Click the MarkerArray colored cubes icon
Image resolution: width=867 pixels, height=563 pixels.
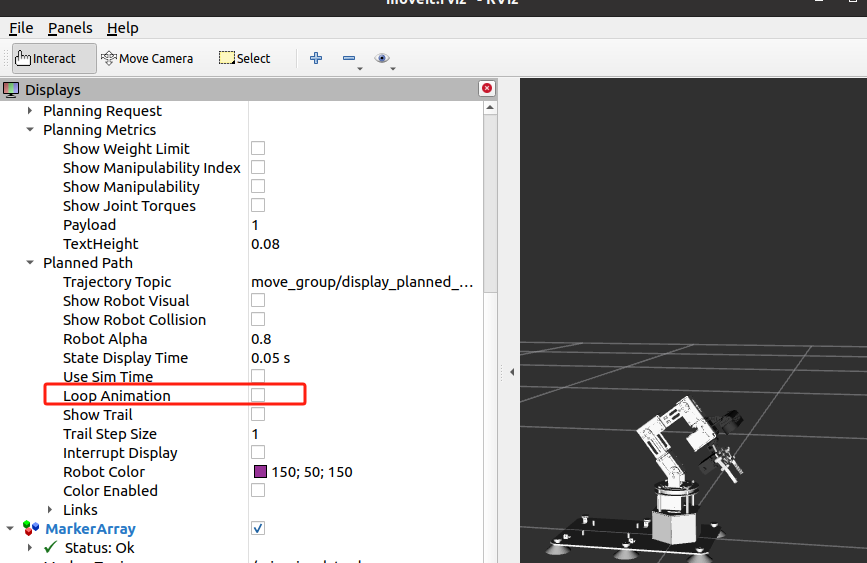click(31, 528)
